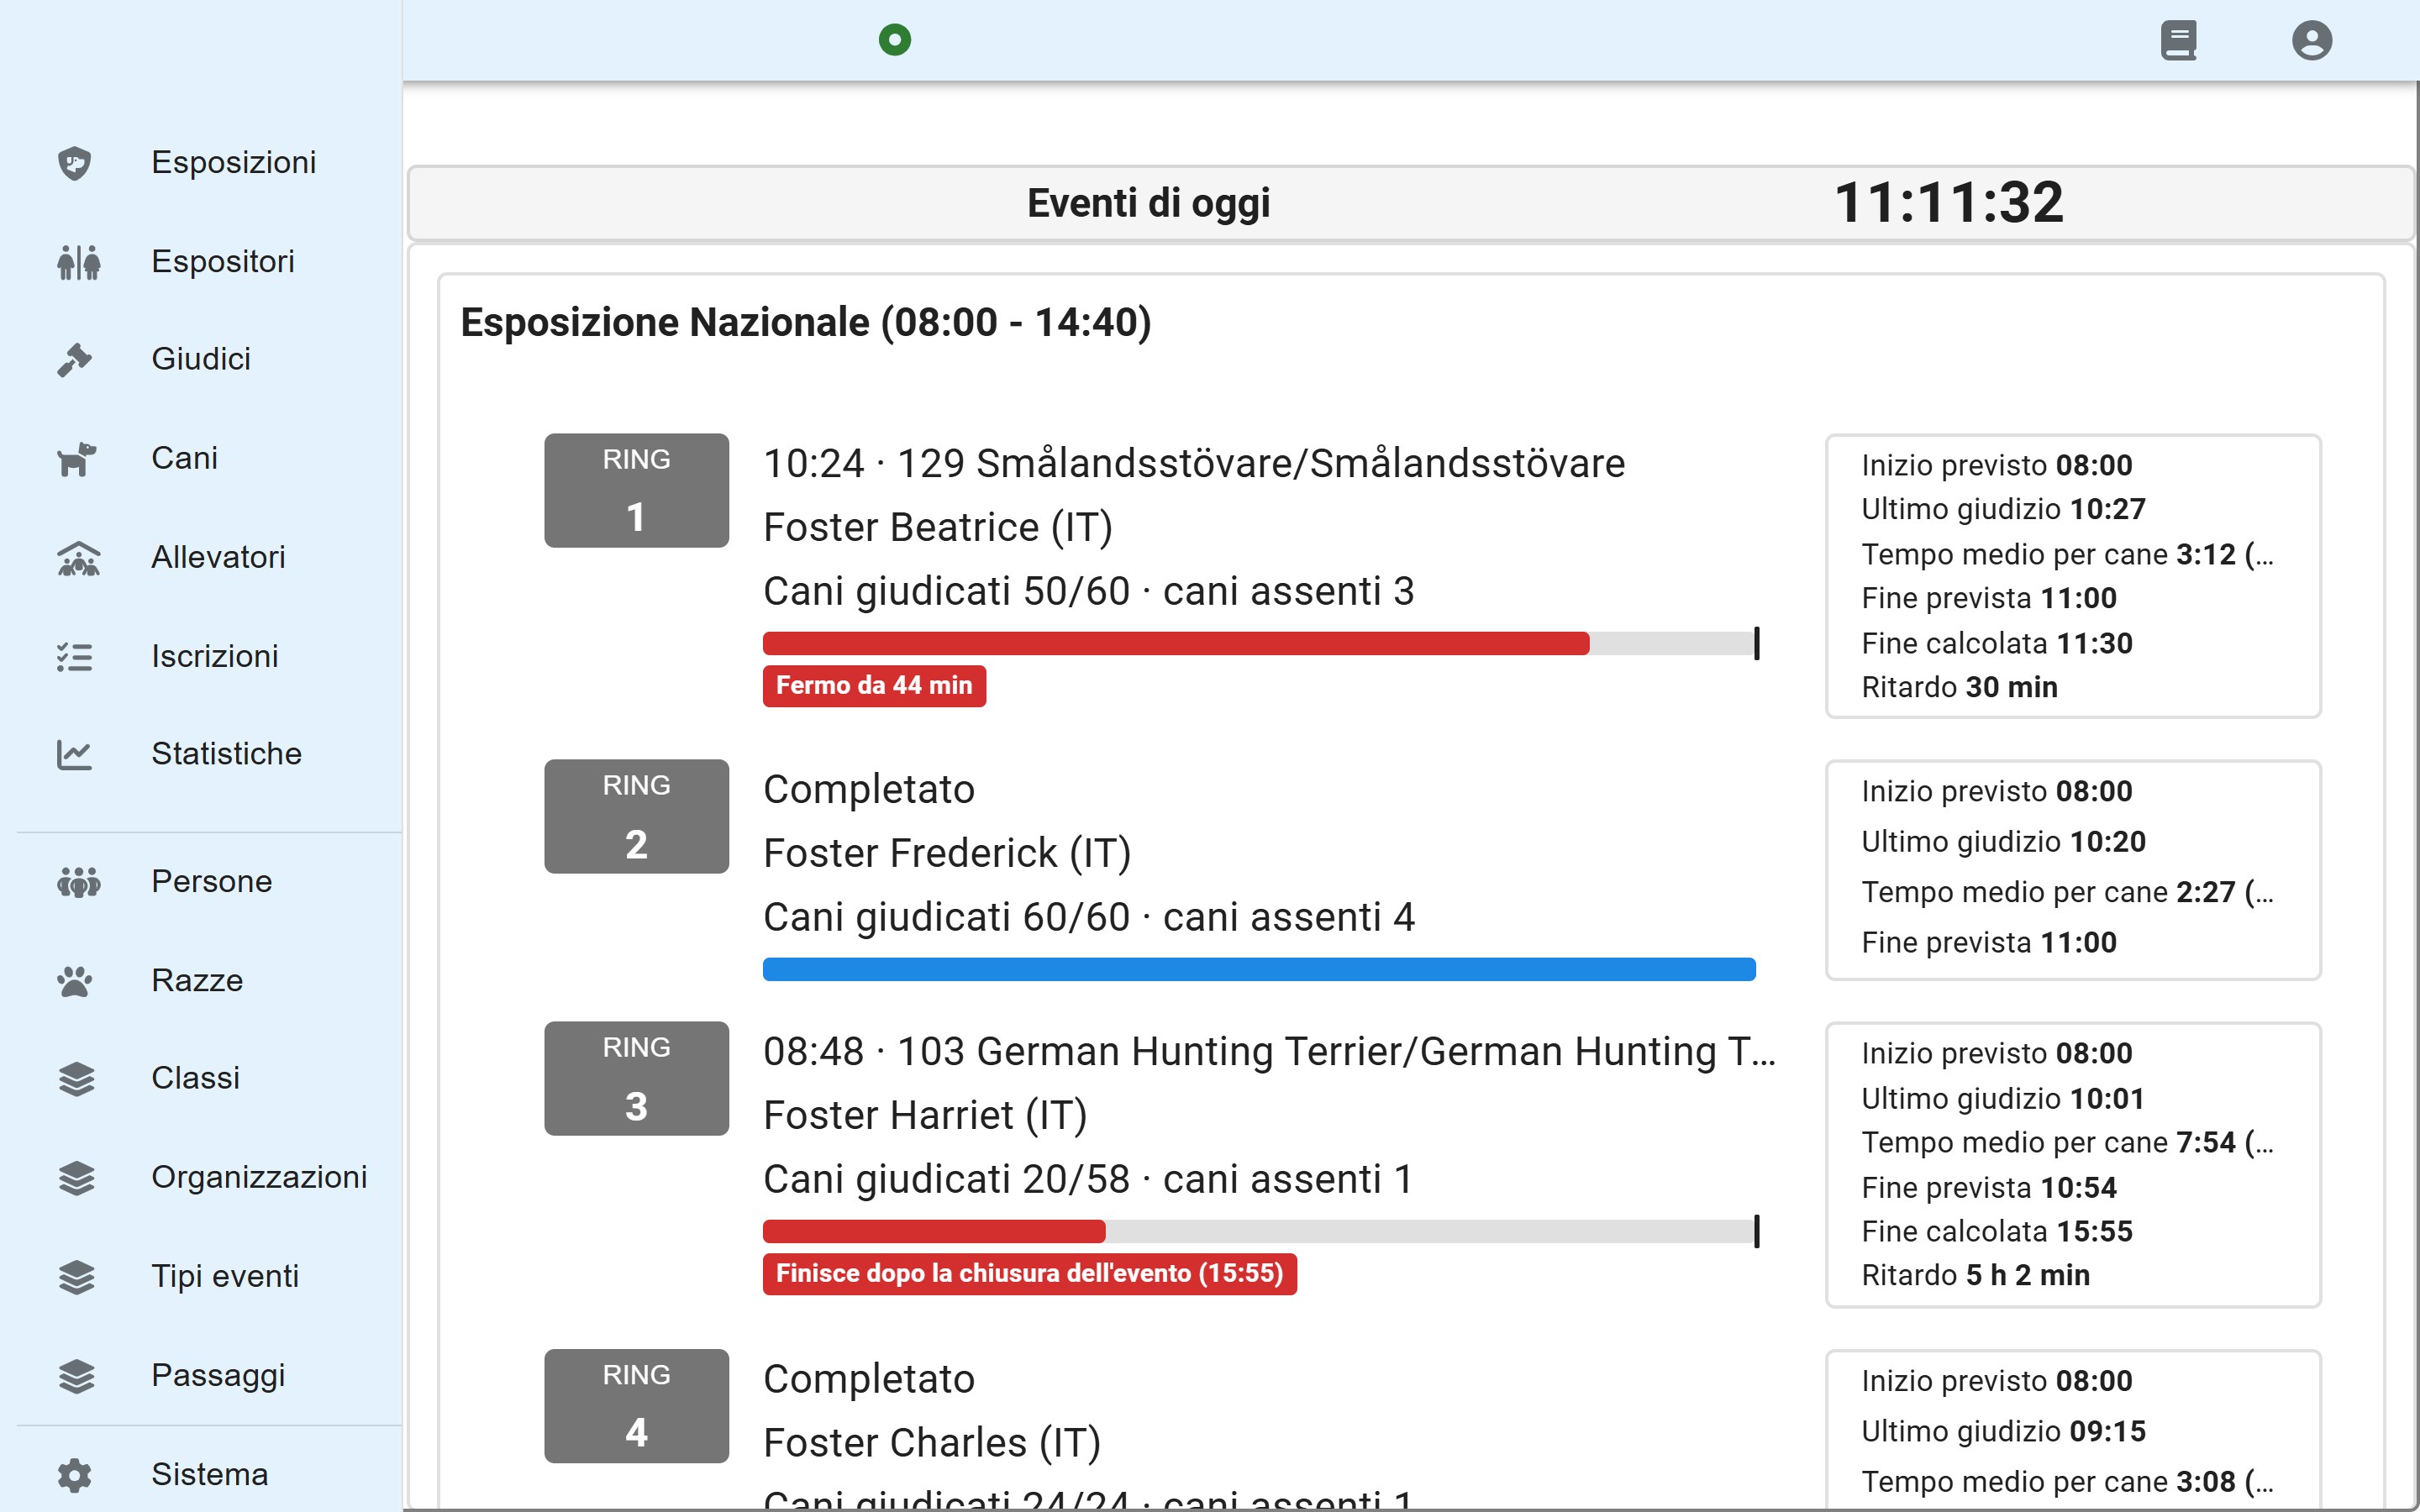This screenshot has width=2420, height=1512.
Task: Click the 'Eventi di oggi' heading
Action: point(1148,203)
